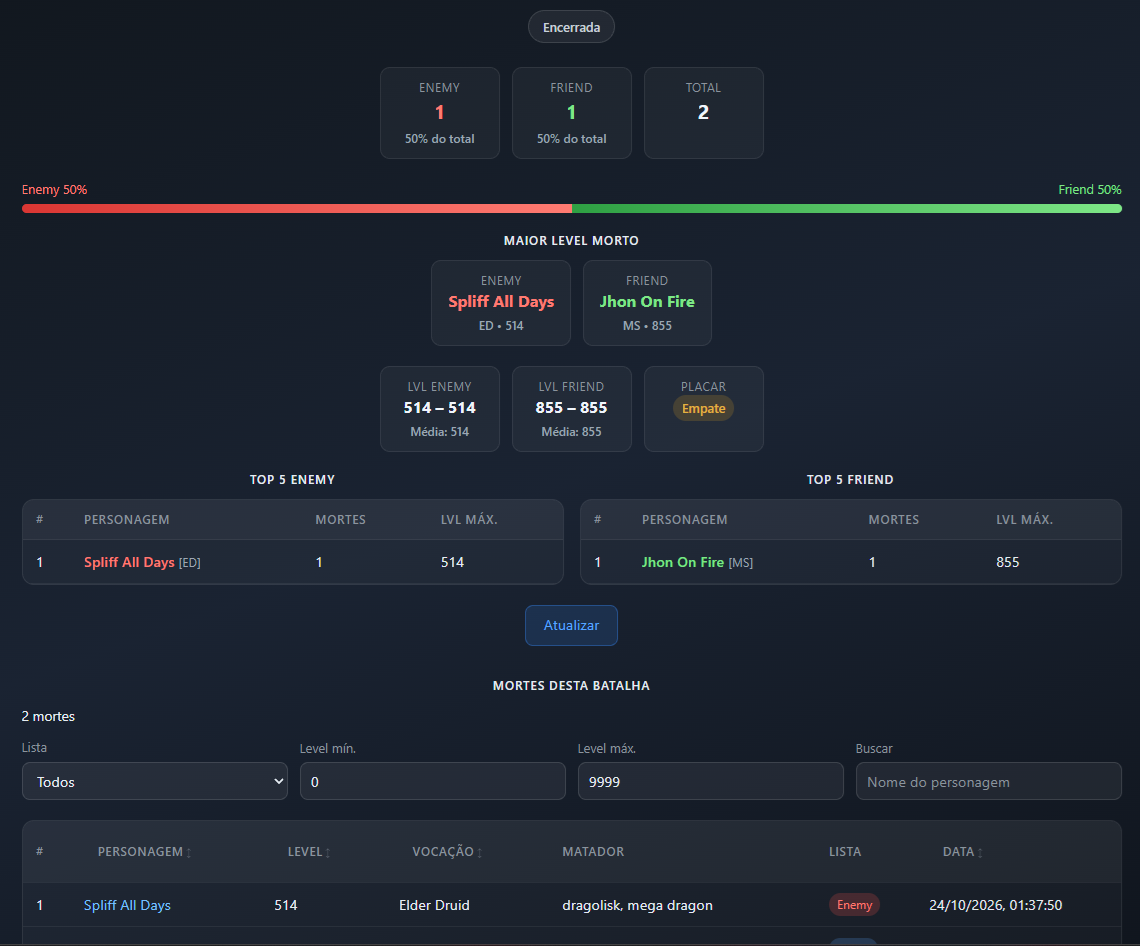The image size is (1140, 946).
Task: Select Jhon On Fire in Top 5 Friend
Action: [x=683, y=562]
